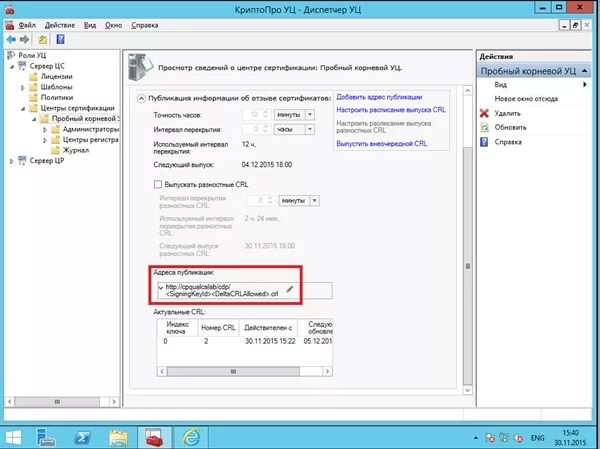Click the taskbar clock 15:40
Viewport: 600px width, 449px height.
pos(570,433)
